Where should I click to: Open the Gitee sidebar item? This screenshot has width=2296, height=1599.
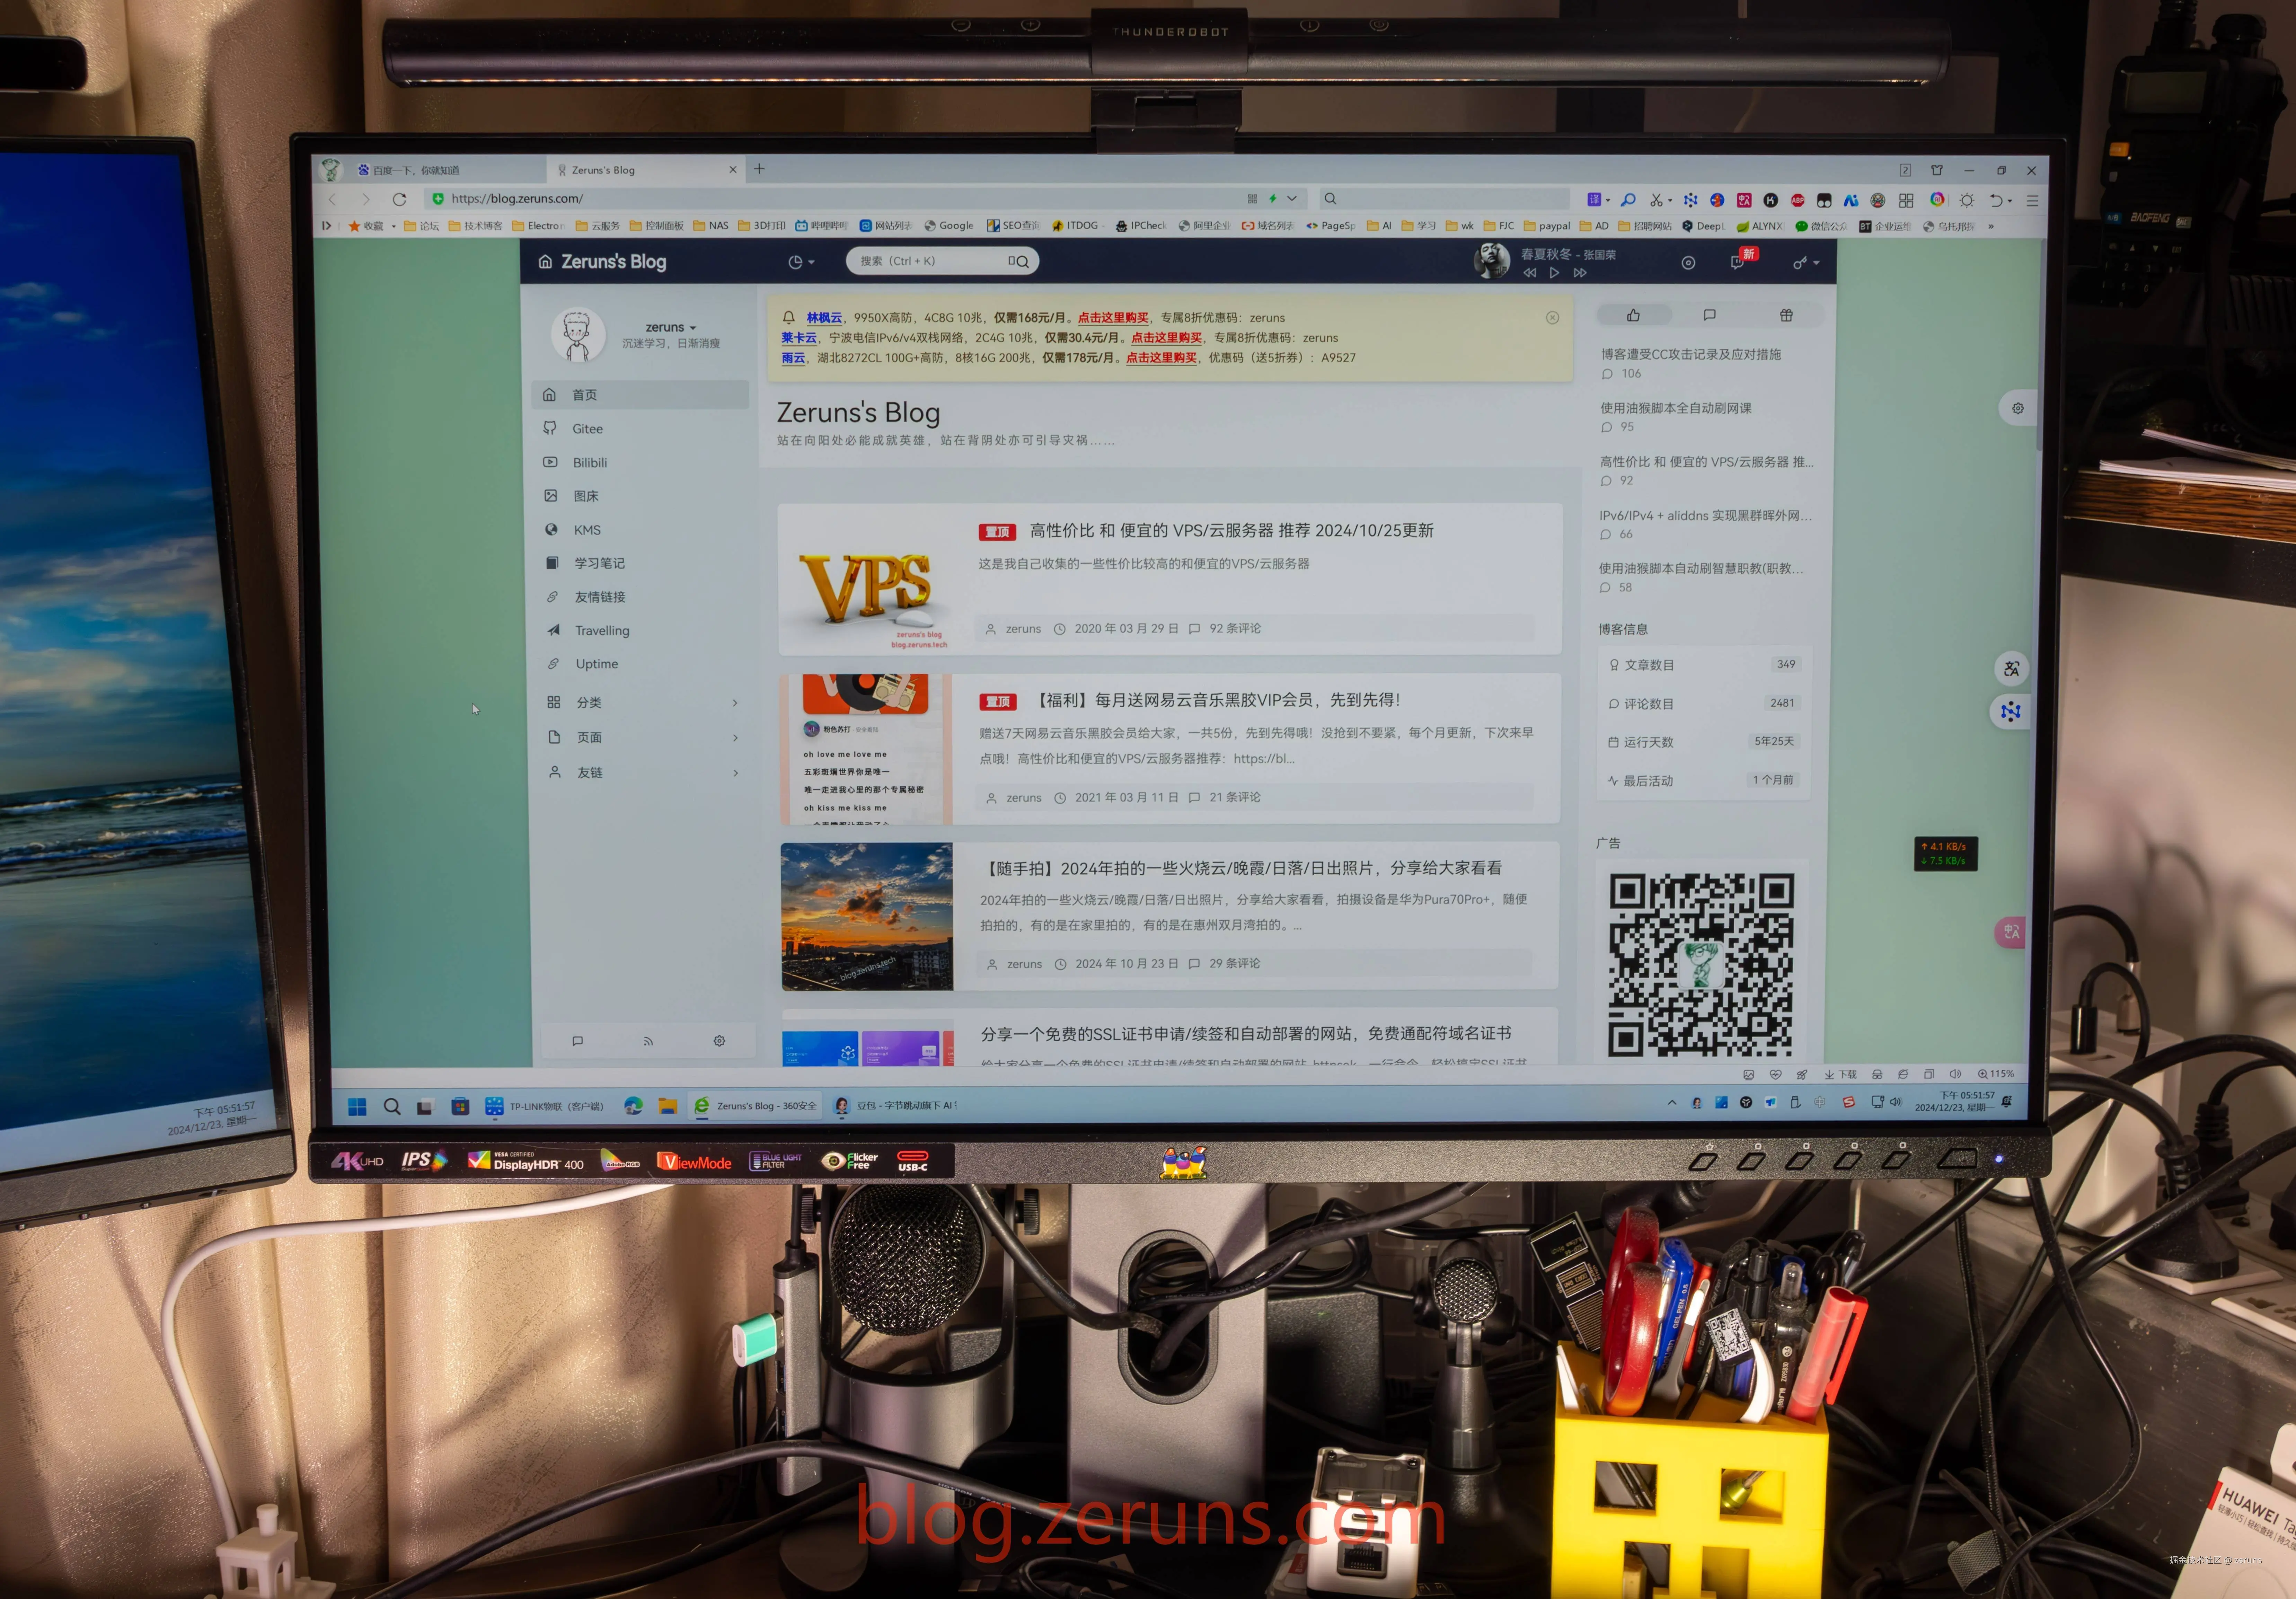point(587,429)
